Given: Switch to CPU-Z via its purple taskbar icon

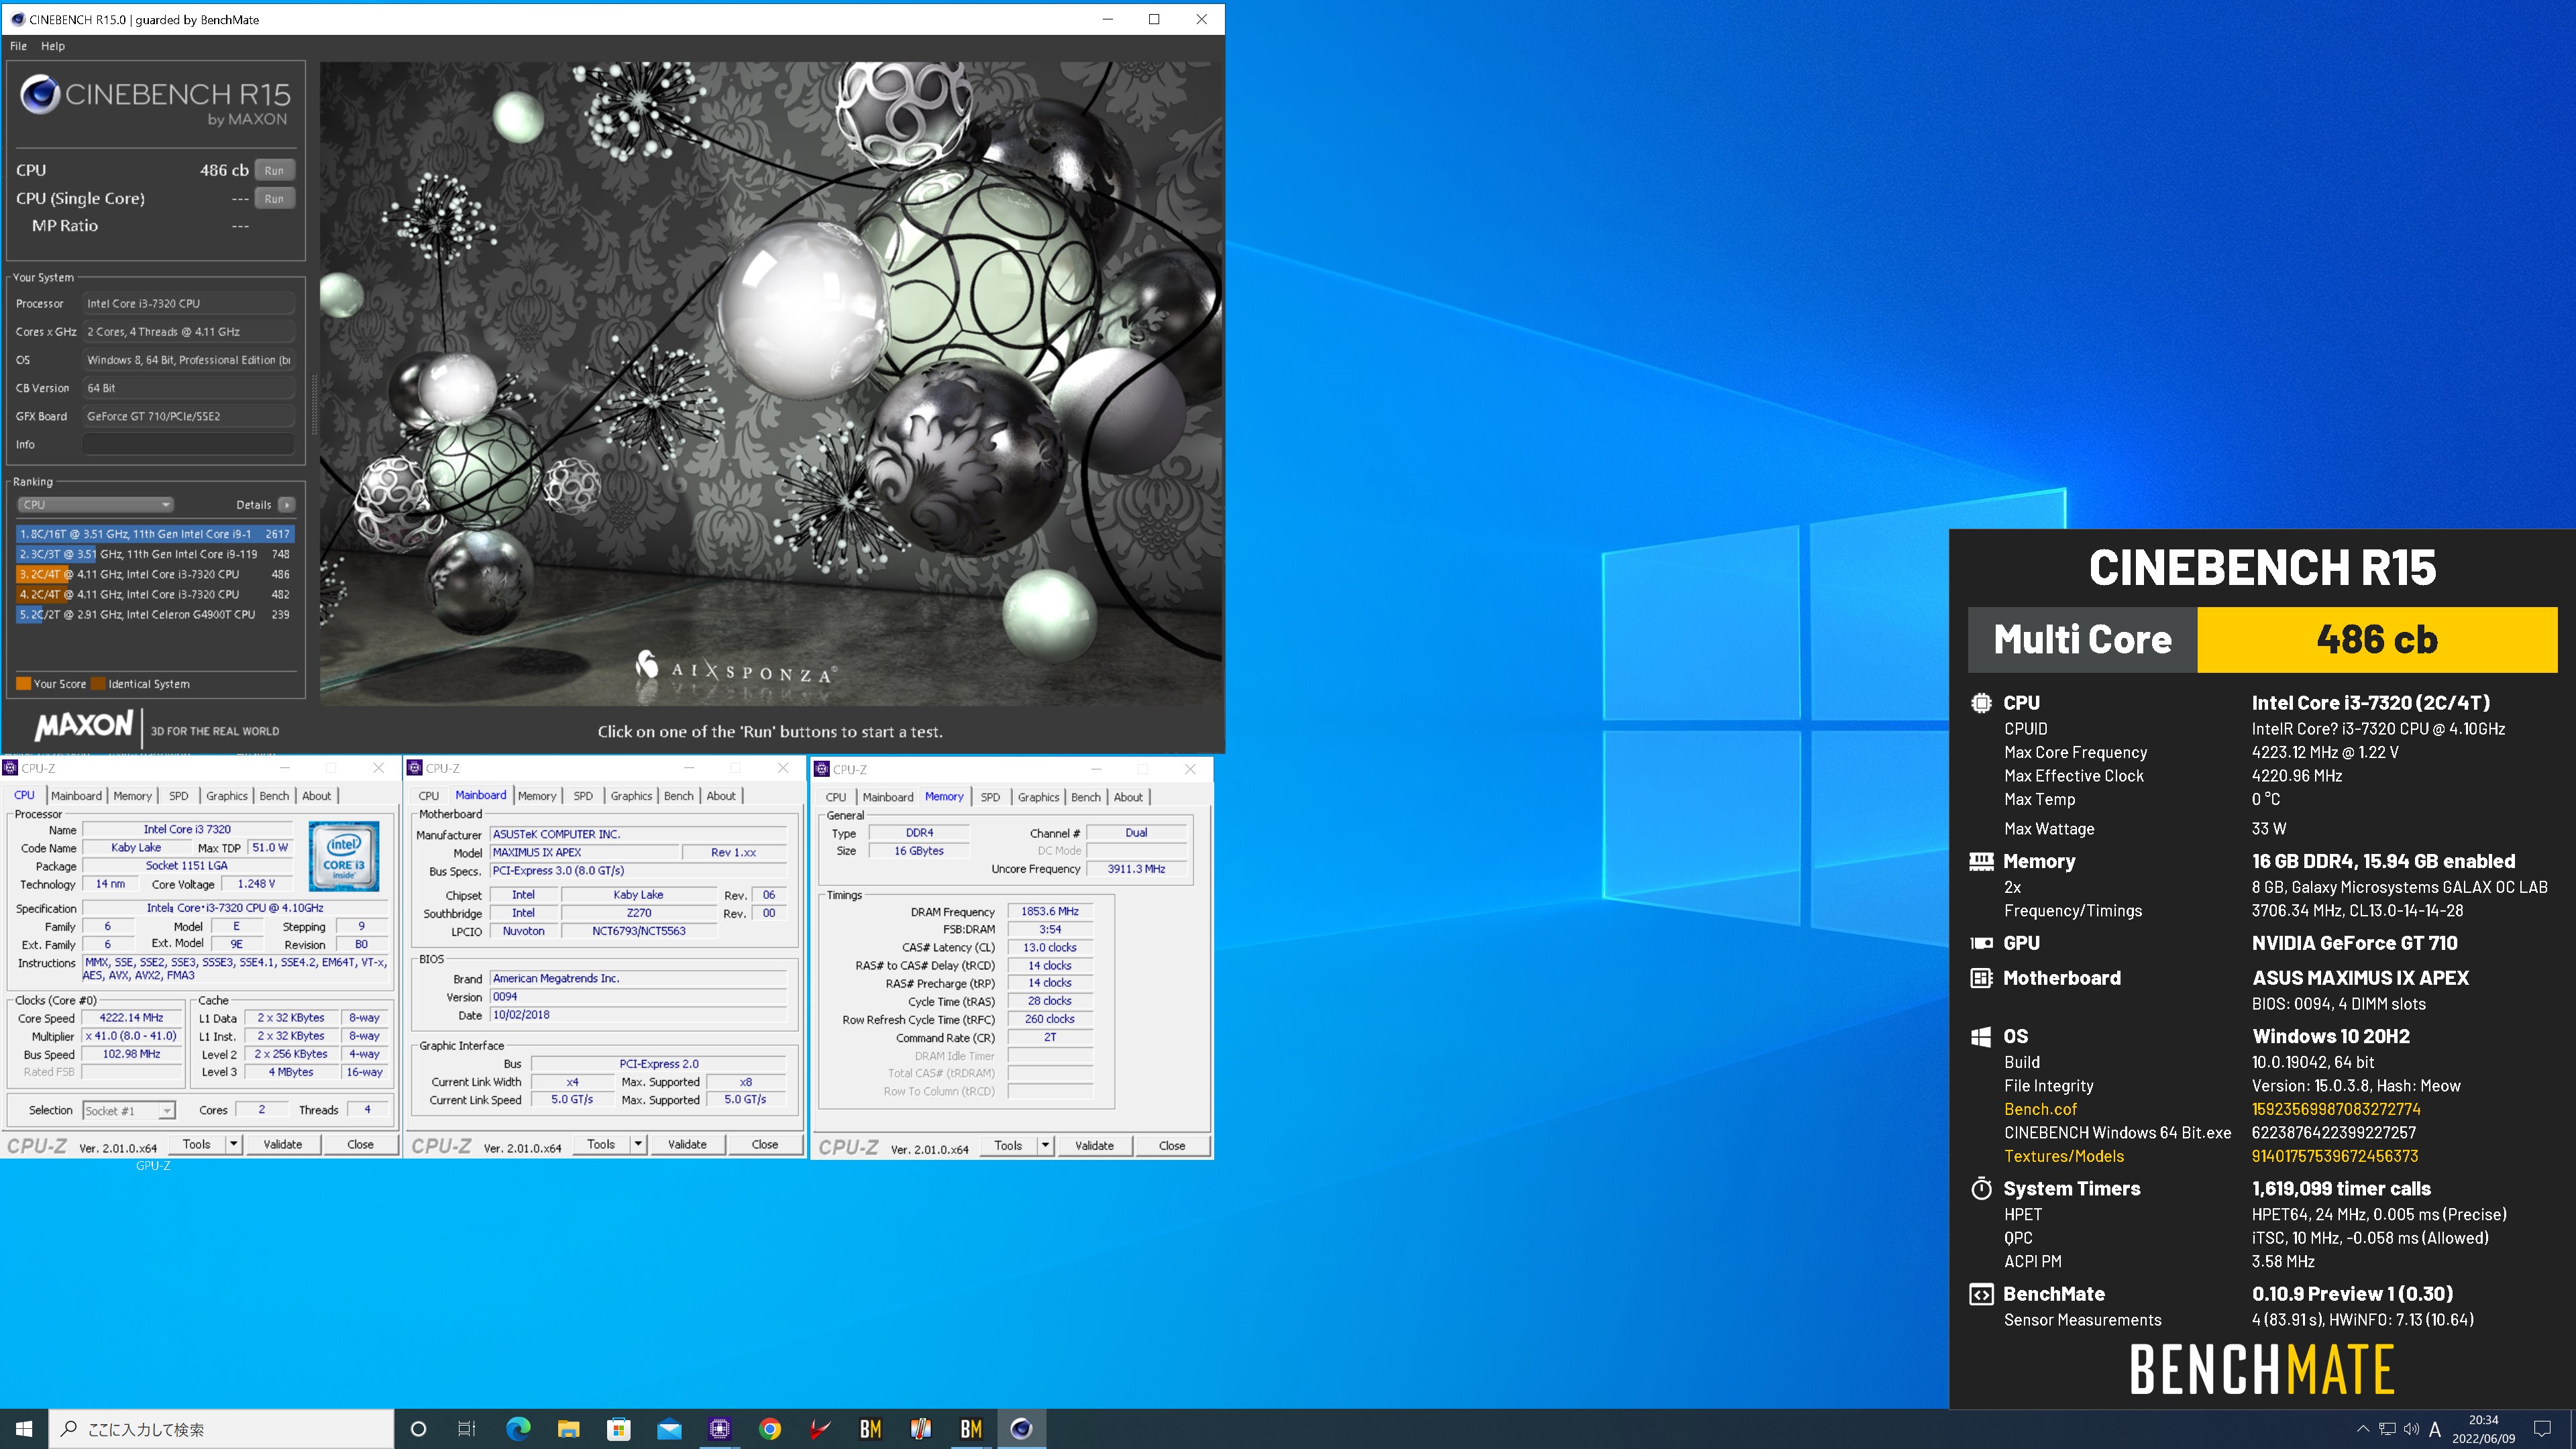Looking at the screenshot, I should tap(720, 1429).
